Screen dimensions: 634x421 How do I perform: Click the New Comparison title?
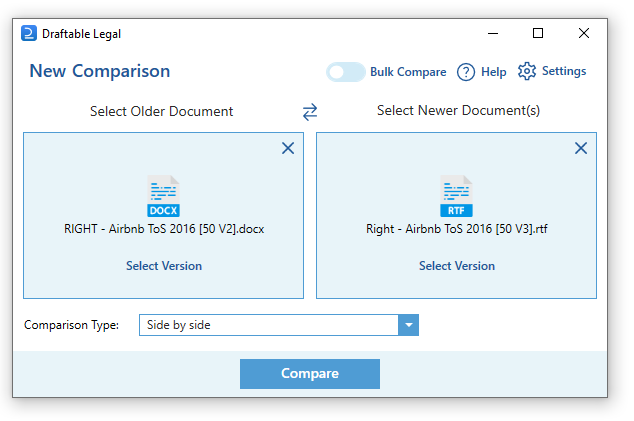(x=99, y=71)
